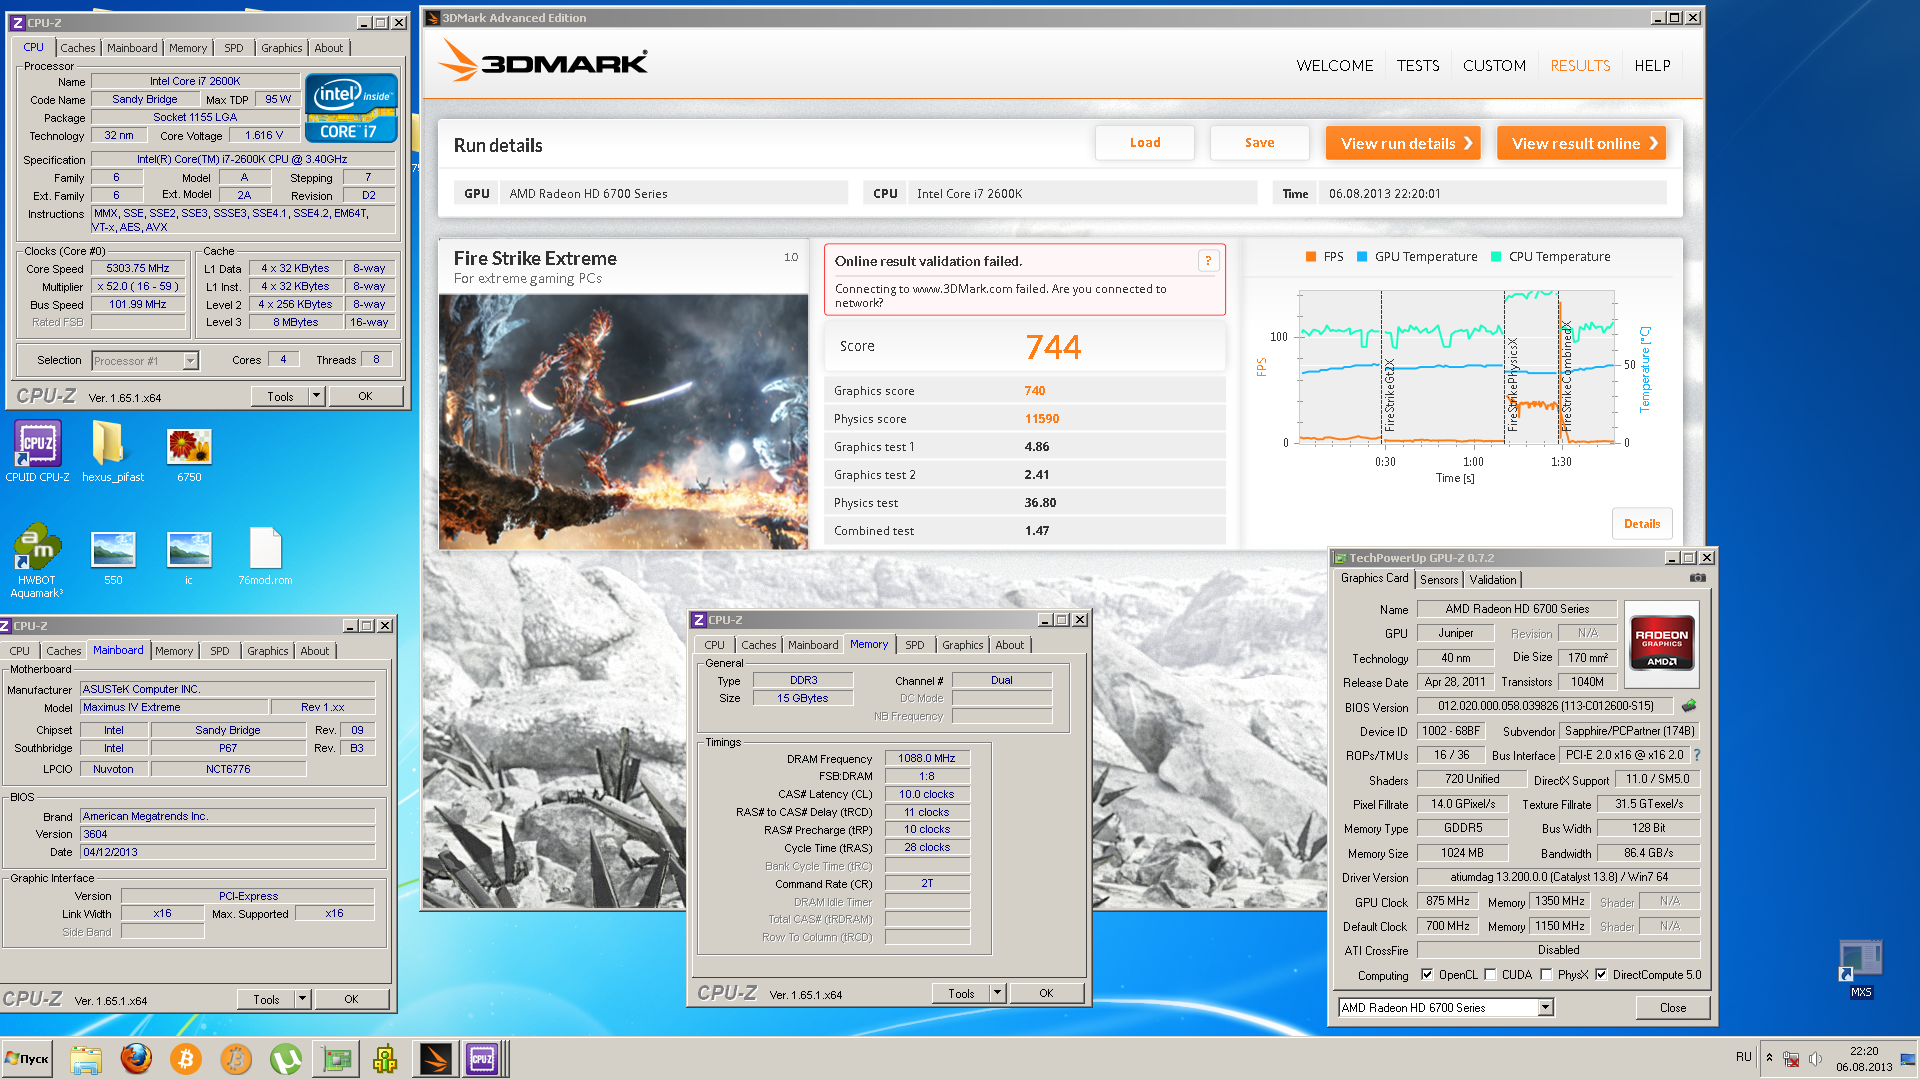This screenshot has width=1920, height=1080.
Task: Open the GPU selection dropdown in GPU-Z
Action: click(x=1546, y=1008)
